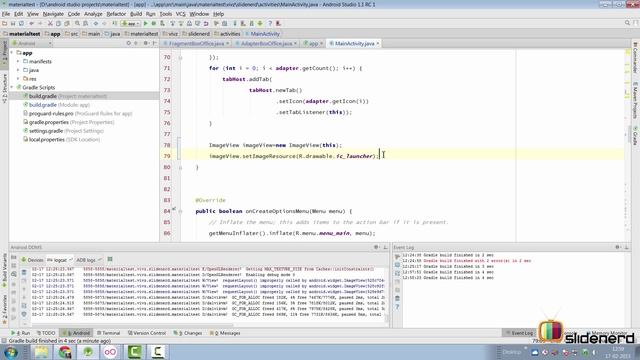Expand the manifests folder
Screen dimensions: 640x360
(x=18, y=61)
